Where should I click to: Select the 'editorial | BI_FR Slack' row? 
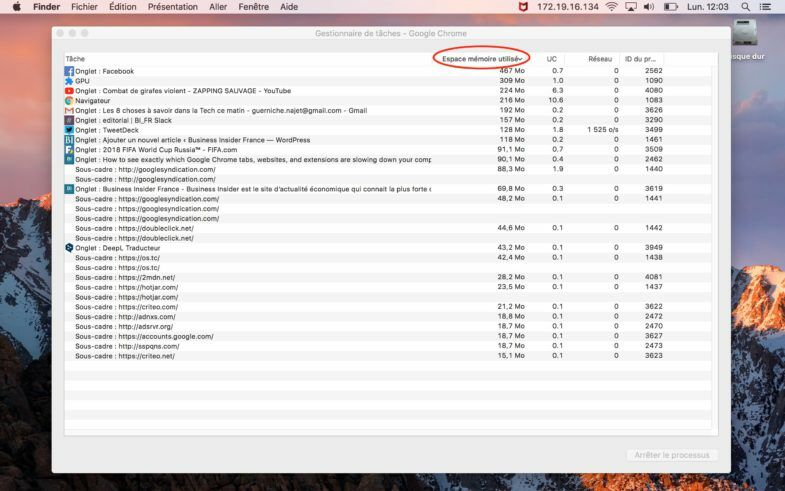pos(387,120)
